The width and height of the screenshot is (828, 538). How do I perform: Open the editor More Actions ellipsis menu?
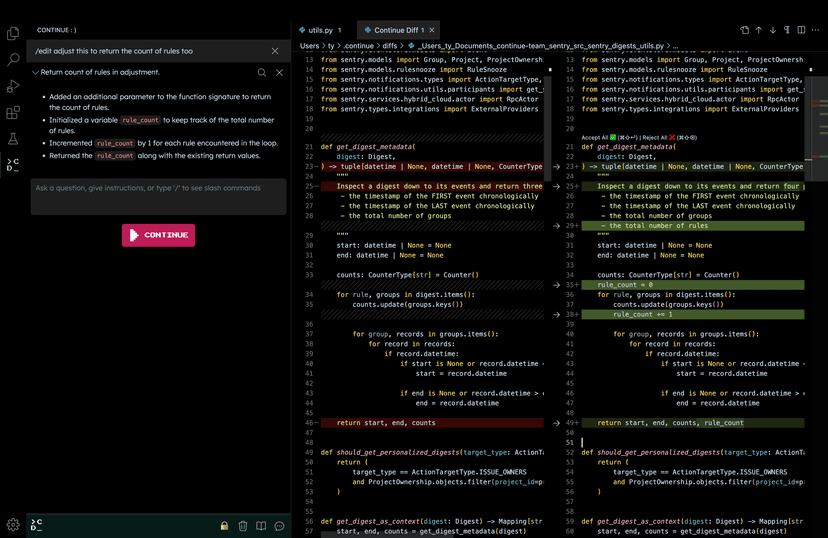pyautogui.click(x=817, y=30)
